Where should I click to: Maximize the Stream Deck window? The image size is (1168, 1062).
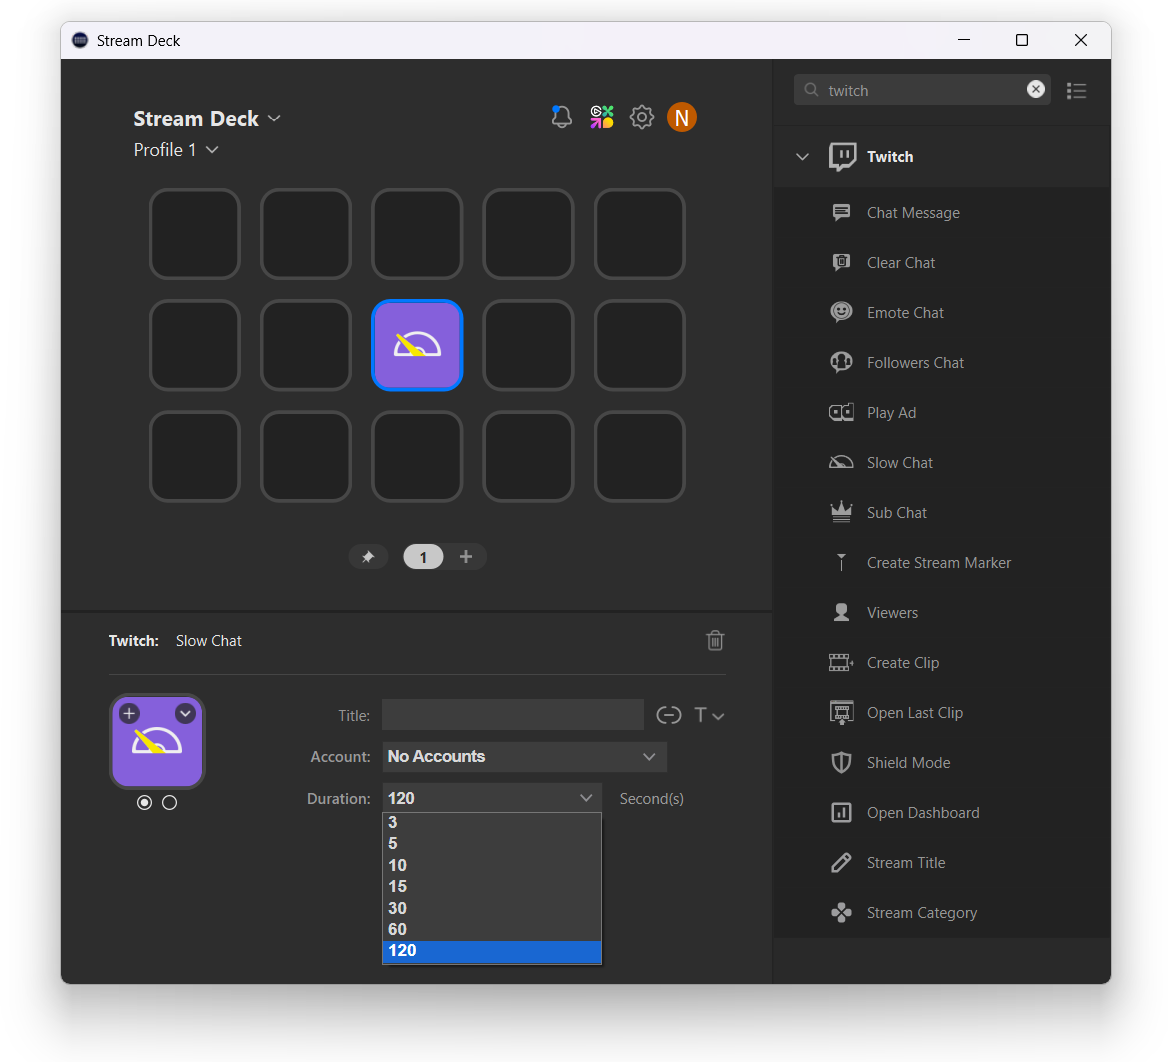[x=1022, y=40]
